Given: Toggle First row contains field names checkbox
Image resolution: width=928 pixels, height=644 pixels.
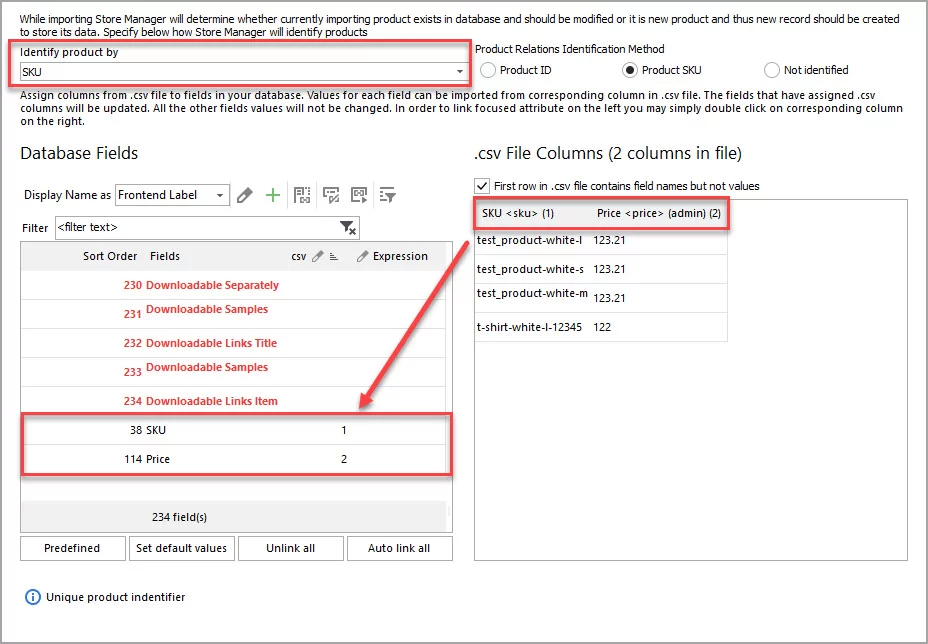Looking at the screenshot, I should 482,186.
